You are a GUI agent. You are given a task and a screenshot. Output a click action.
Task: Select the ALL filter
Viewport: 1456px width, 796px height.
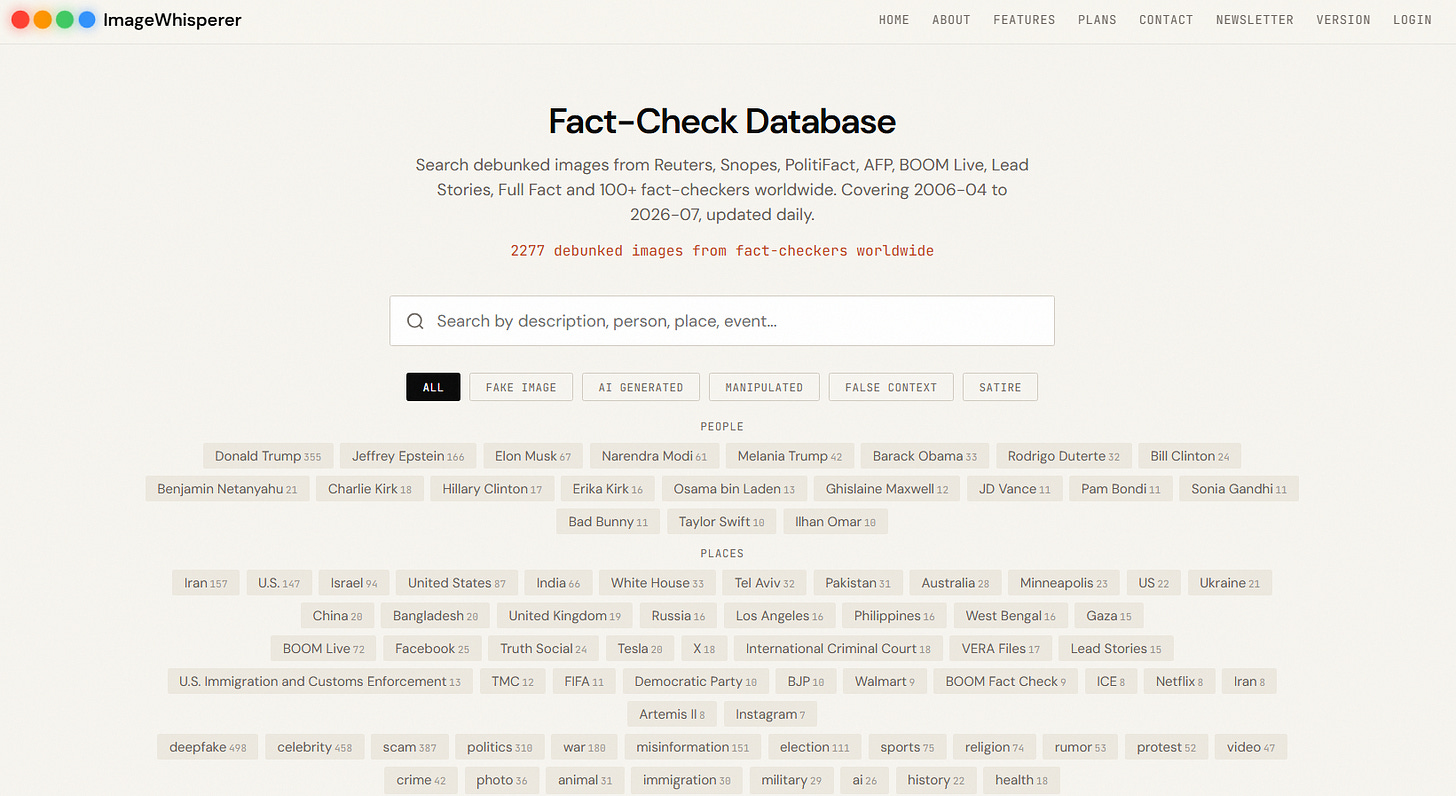433,387
